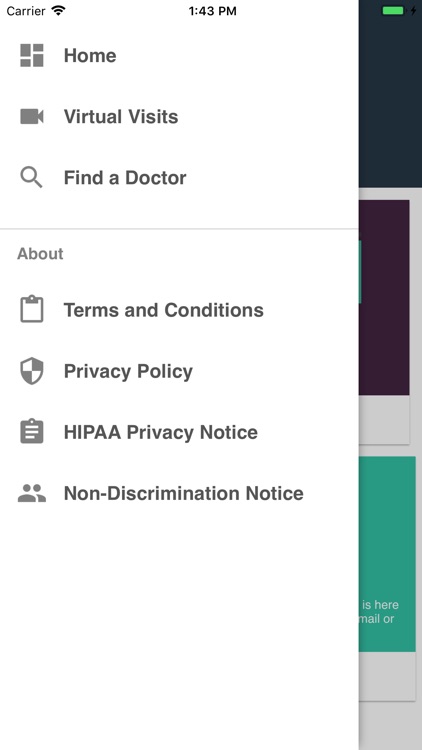Screen dimensions: 422x750
Task: Tap the Wi-Fi status bar icon
Action: pyautogui.click(x=58, y=11)
